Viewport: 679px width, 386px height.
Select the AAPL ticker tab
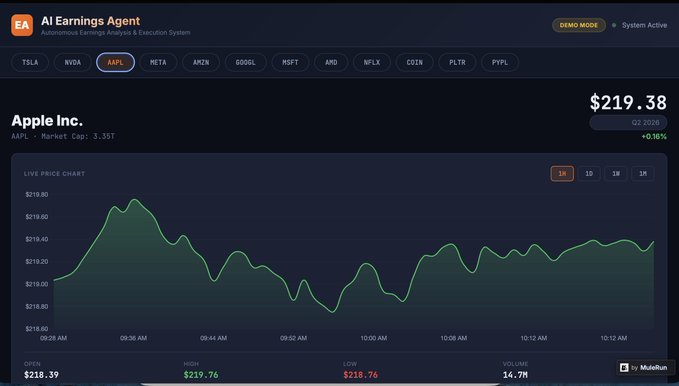(115, 62)
